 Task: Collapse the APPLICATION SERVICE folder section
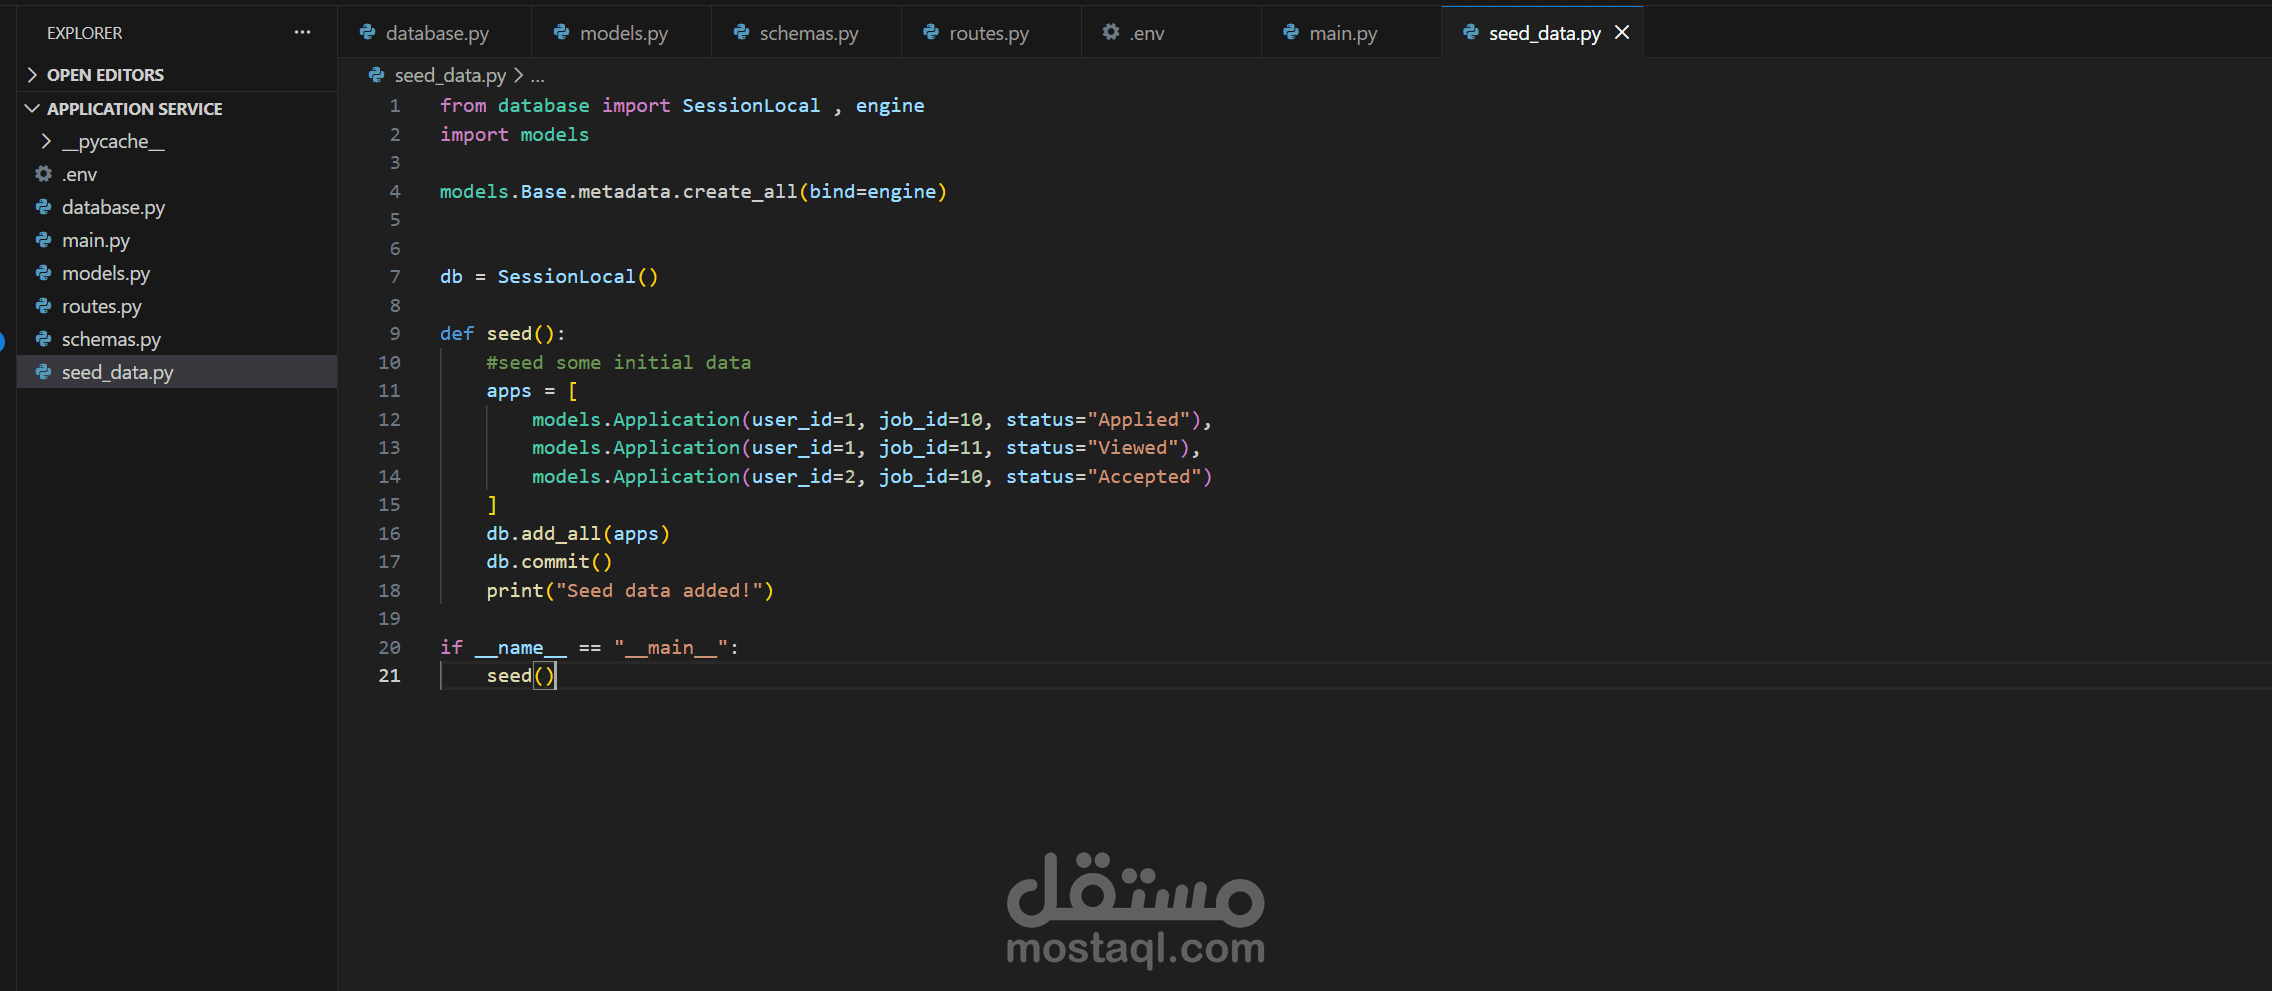coord(32,108)
